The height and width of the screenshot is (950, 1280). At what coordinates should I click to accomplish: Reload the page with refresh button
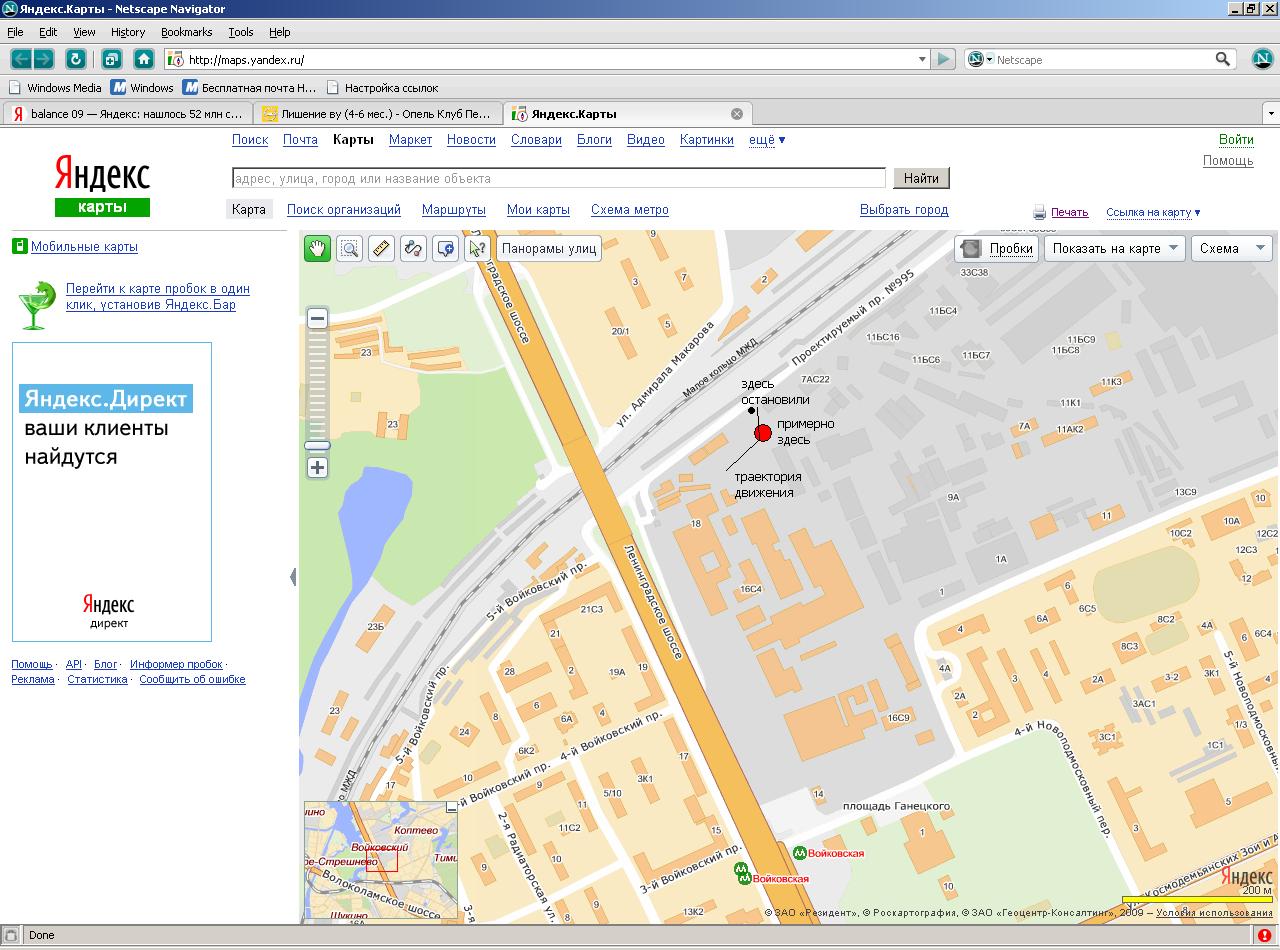pos(75,59)
